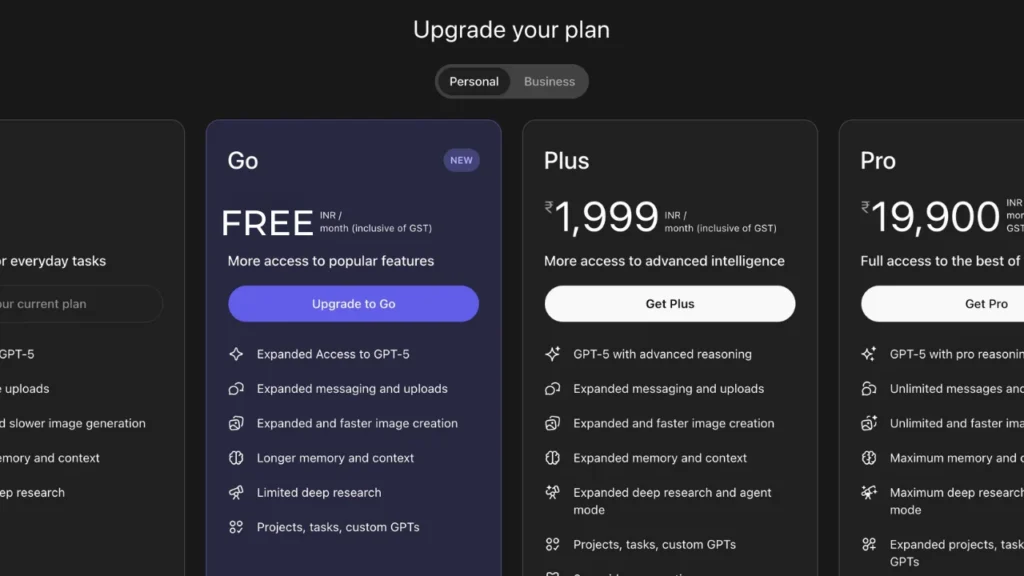Screen dimensions: 1024x576
Task: Click the unlimited messages icon in the Pro plan
Action: tap(869, 389)
